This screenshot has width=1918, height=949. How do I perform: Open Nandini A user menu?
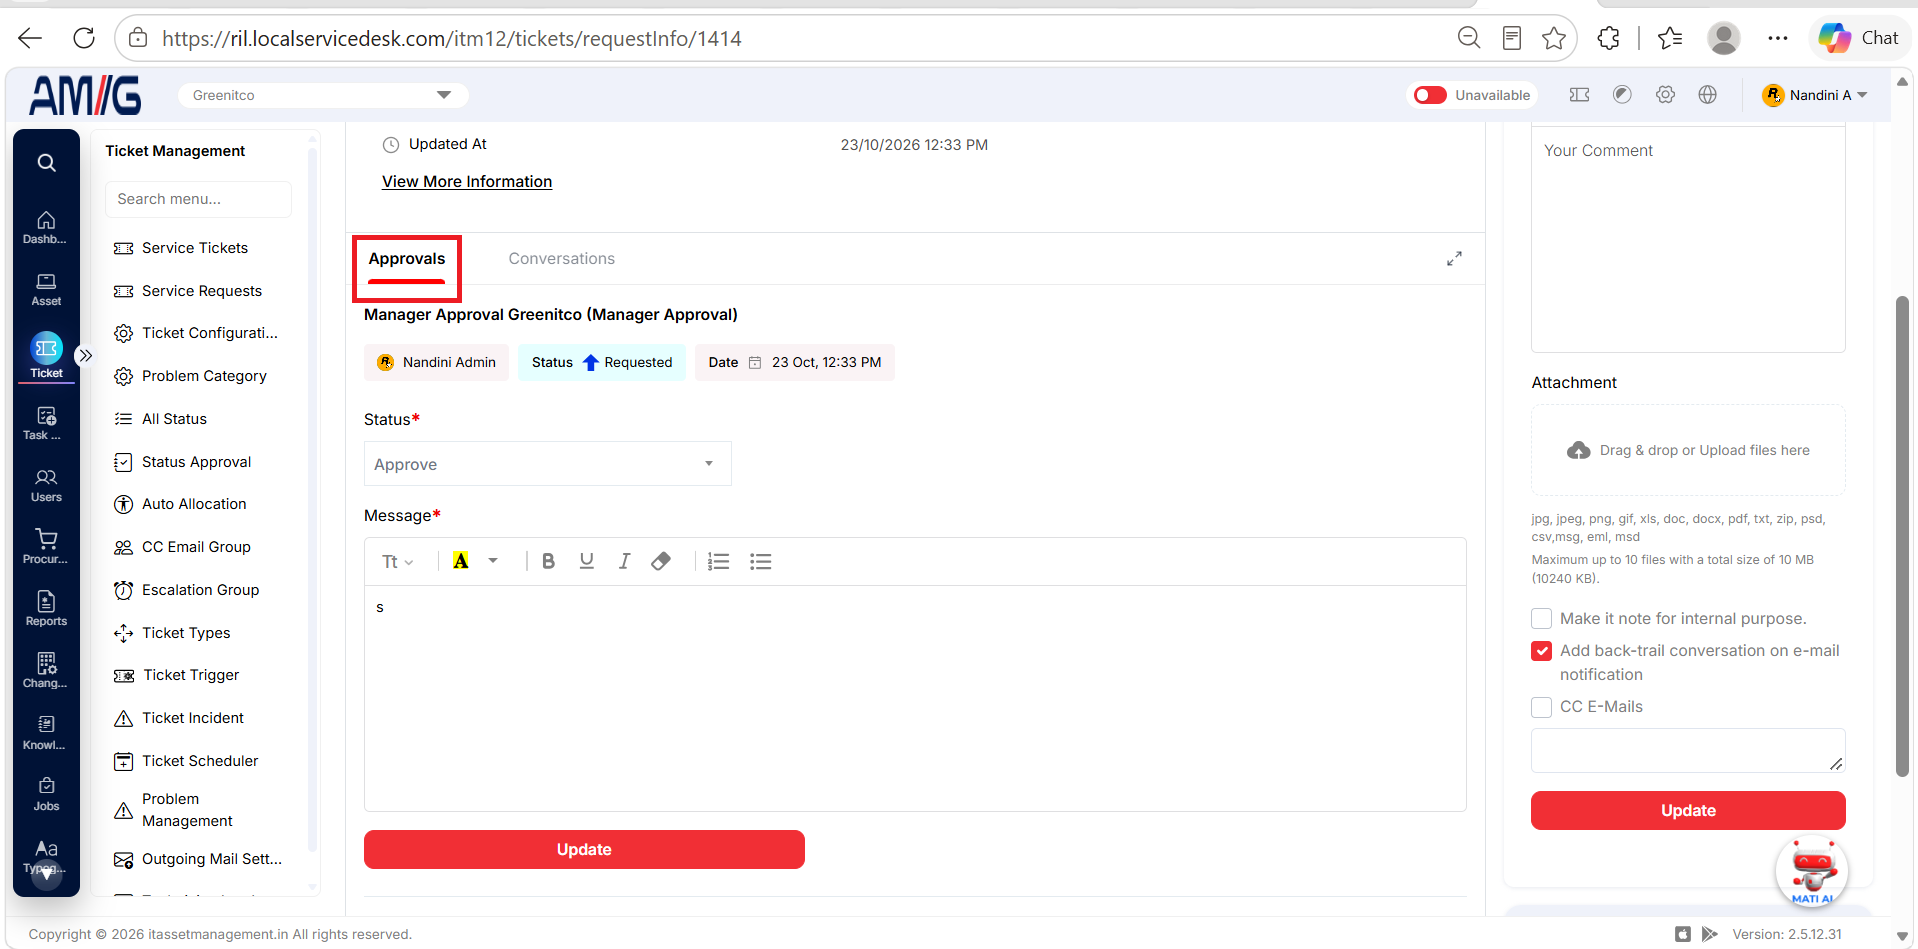point(1814,95)
